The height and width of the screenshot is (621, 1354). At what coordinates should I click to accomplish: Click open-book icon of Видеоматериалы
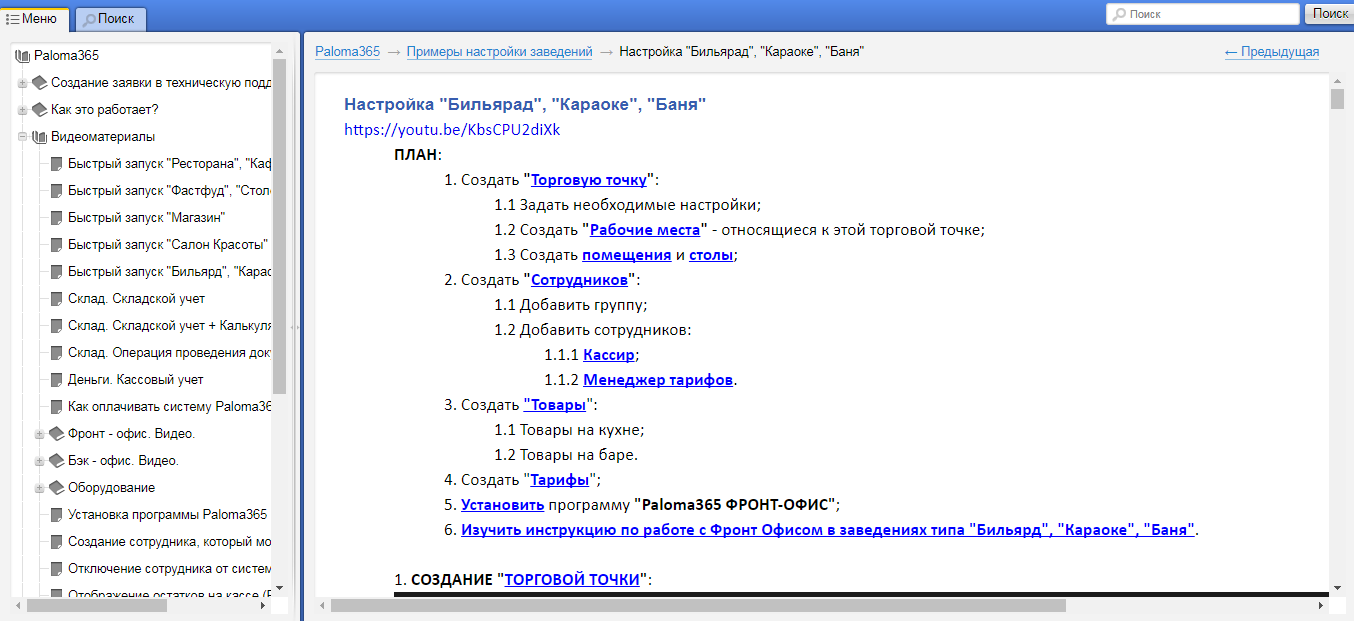point(40,137)
